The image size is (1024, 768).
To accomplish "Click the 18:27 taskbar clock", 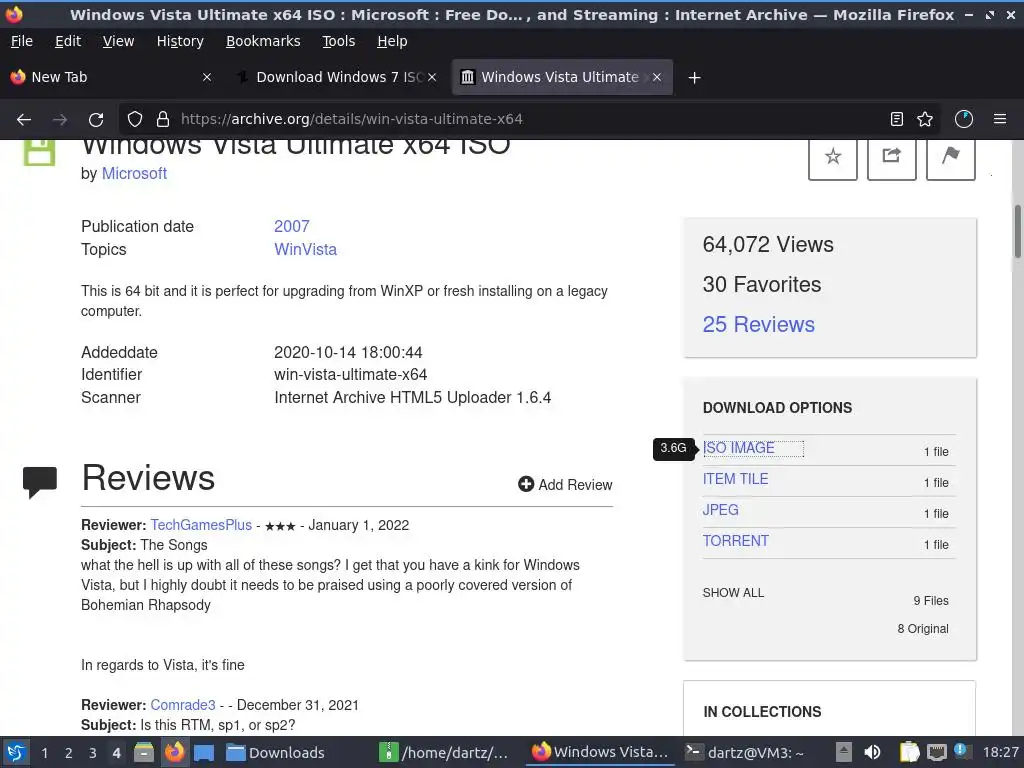I will 1000,753.
